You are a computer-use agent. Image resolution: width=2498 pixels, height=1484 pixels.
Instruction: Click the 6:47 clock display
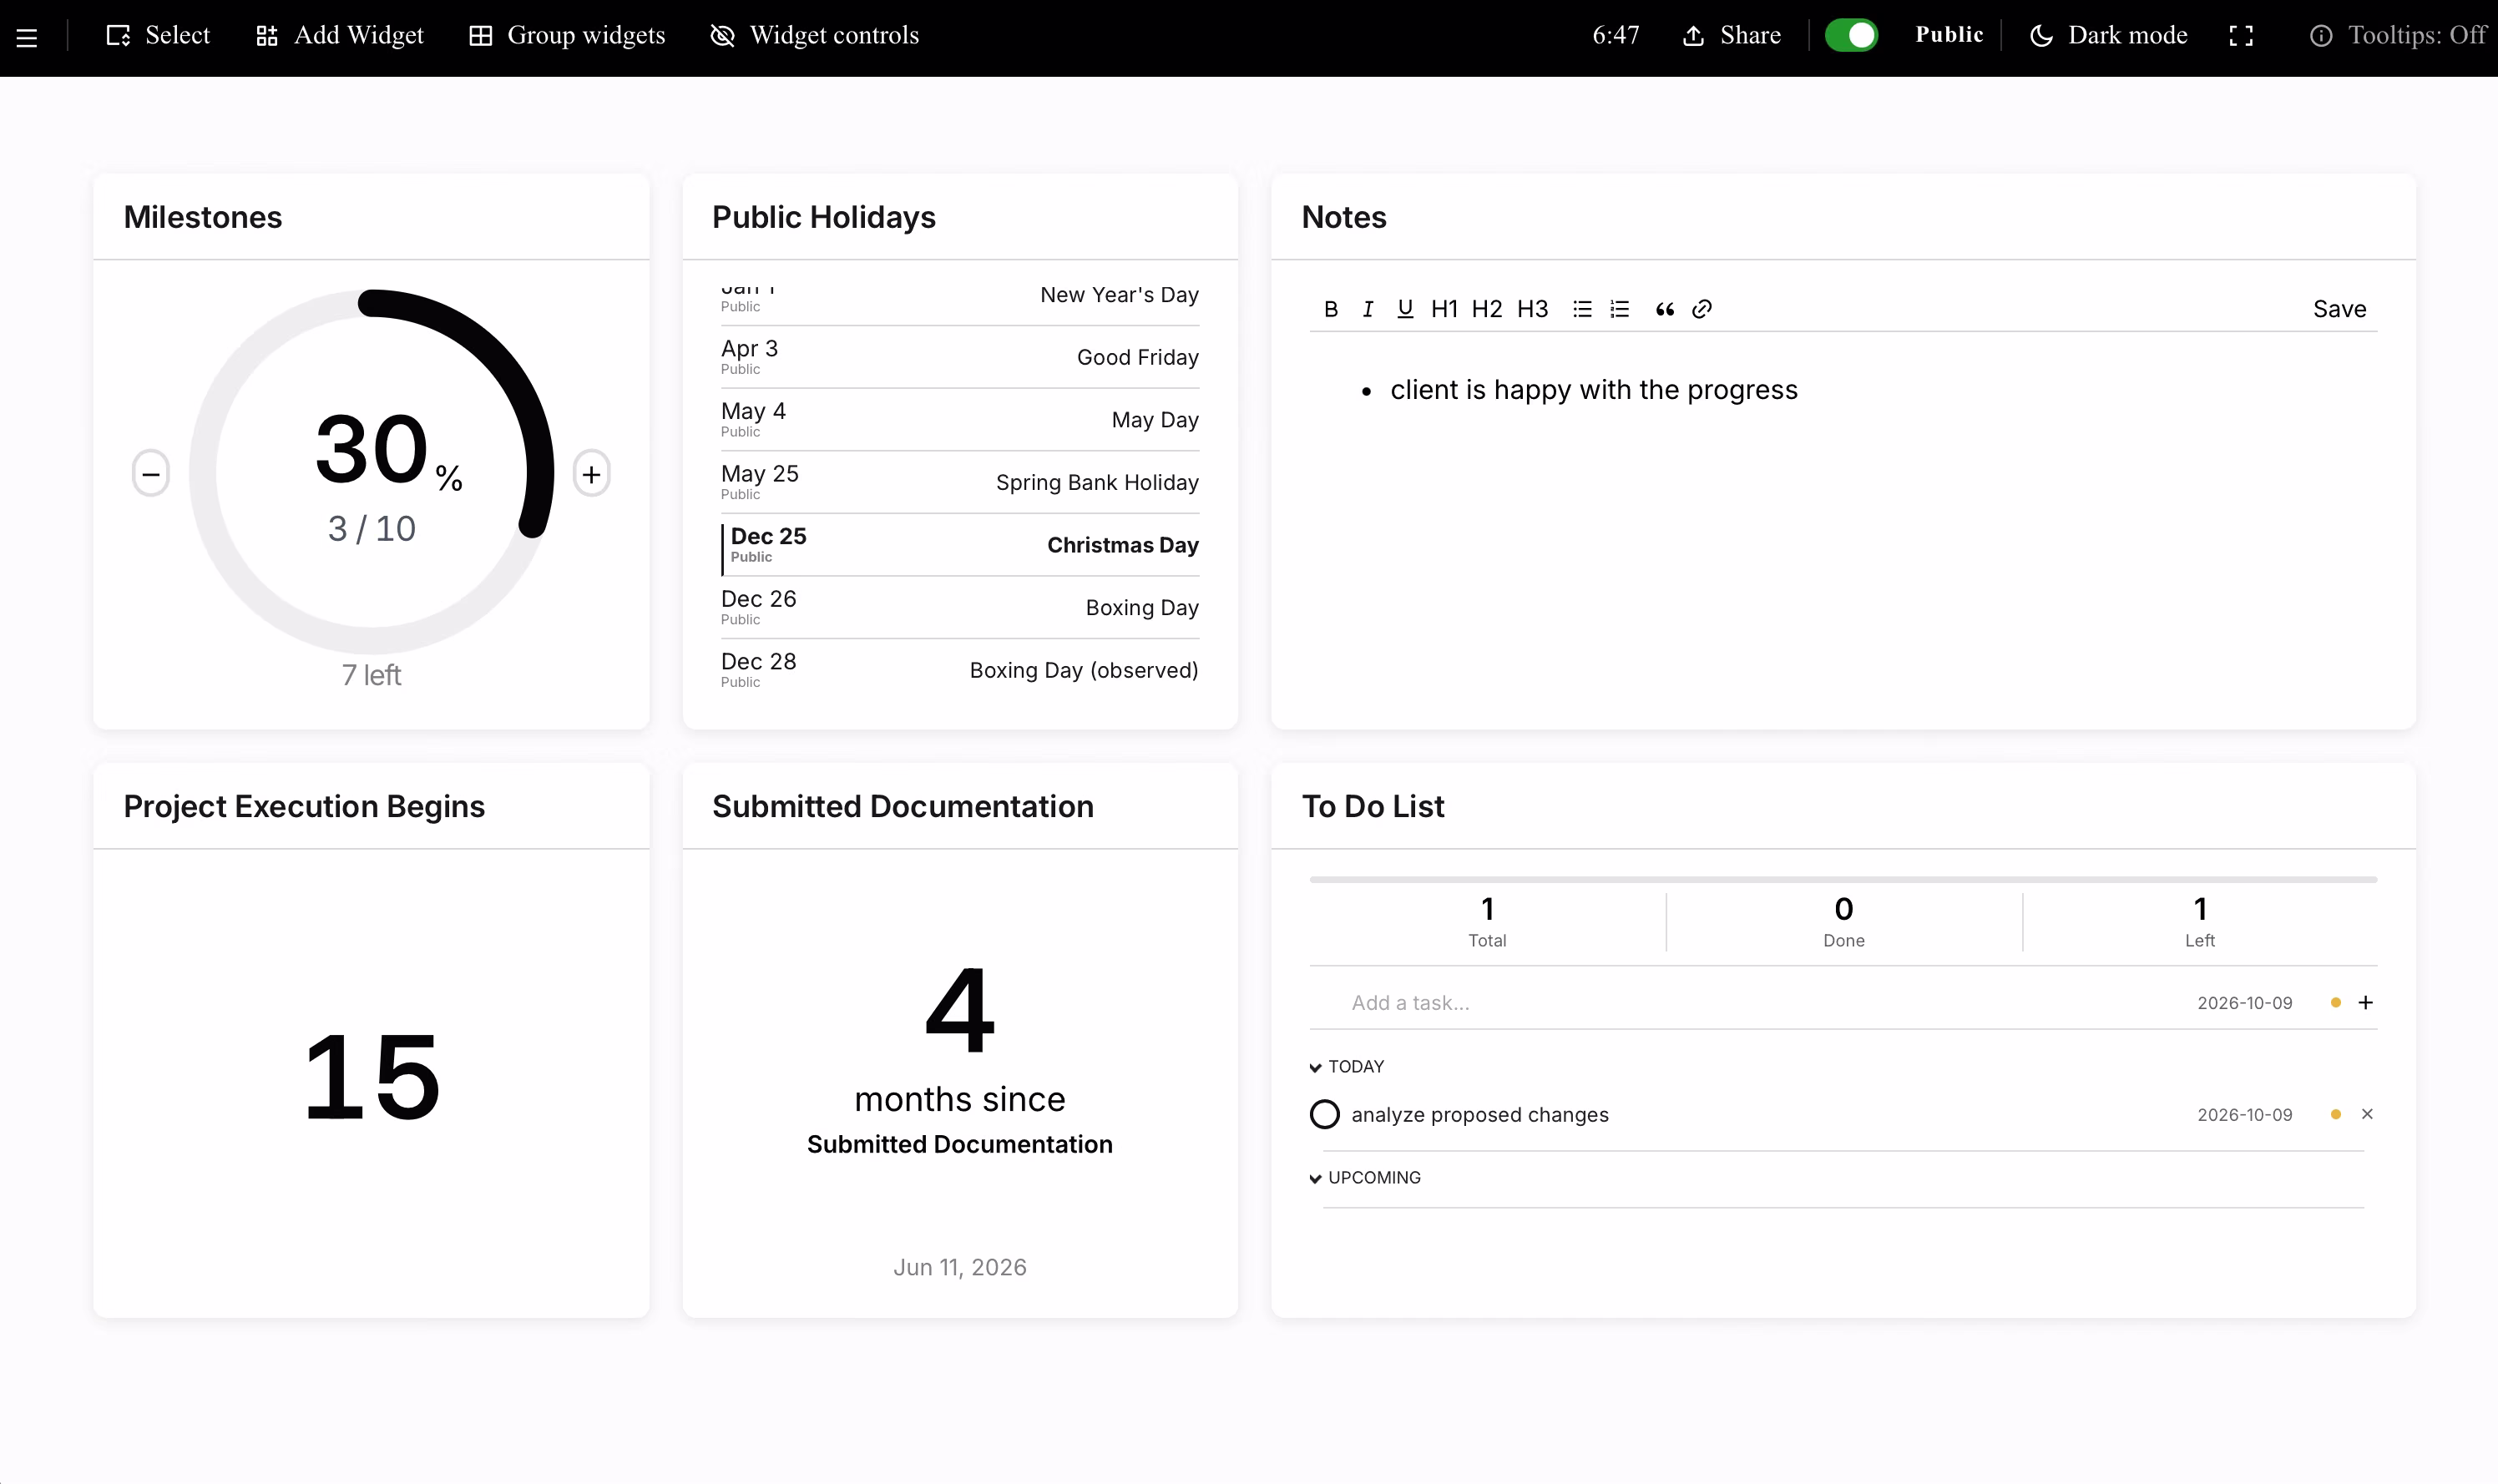(x=1615, y=36)
